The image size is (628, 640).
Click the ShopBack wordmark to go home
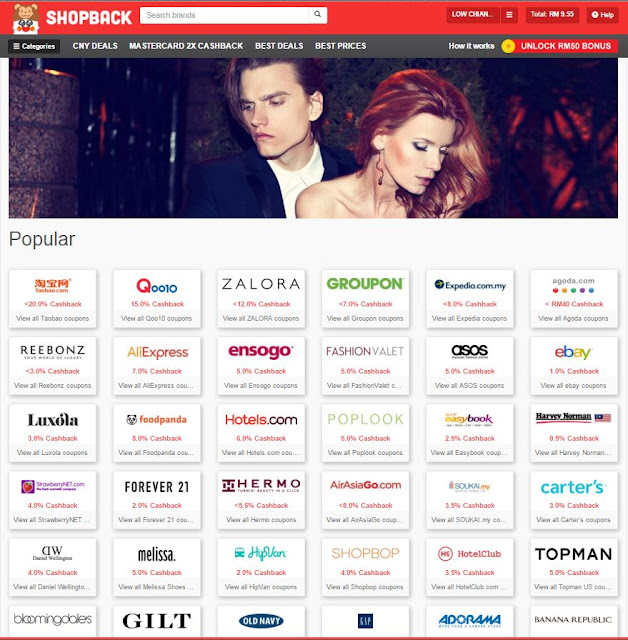click(x=89, y=18)
